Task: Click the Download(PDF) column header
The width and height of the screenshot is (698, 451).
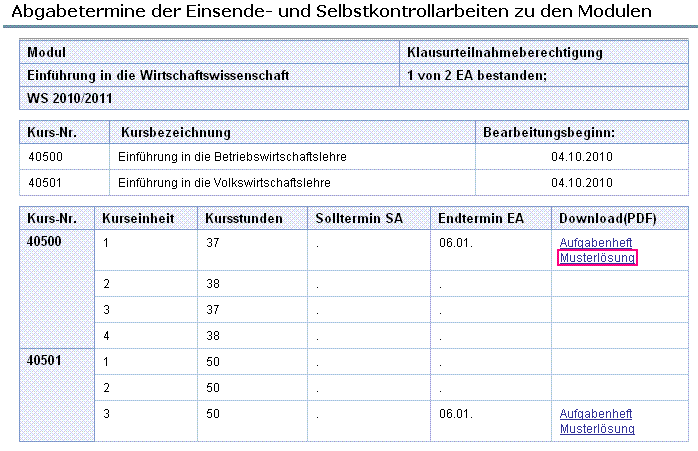Action: [x=620, y=218]
